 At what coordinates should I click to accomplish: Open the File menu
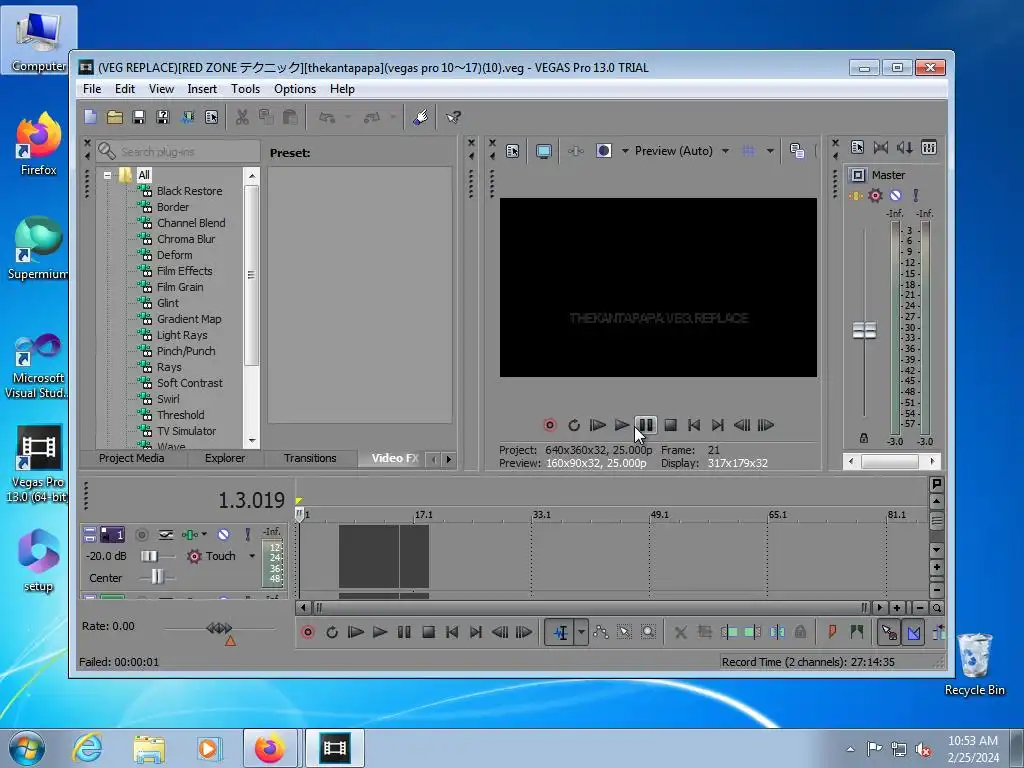[92, 89]
